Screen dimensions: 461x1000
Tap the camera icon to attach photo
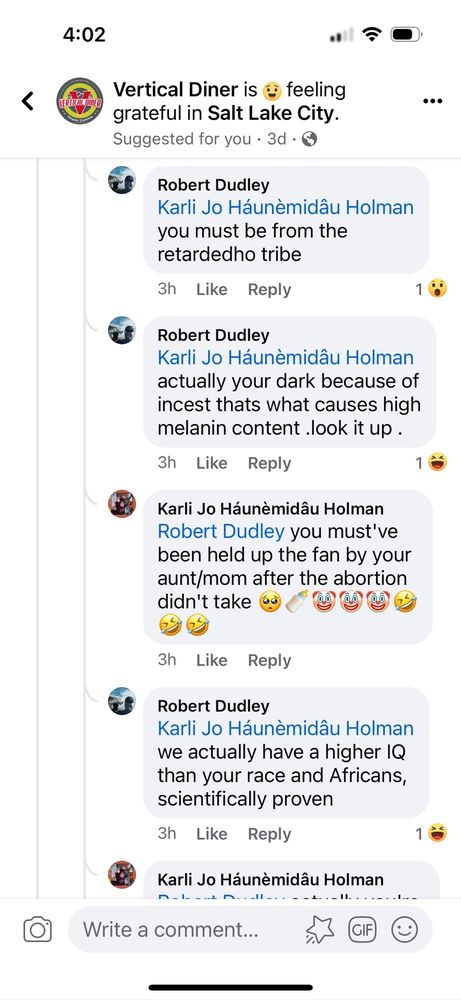[x=38, y=930]
